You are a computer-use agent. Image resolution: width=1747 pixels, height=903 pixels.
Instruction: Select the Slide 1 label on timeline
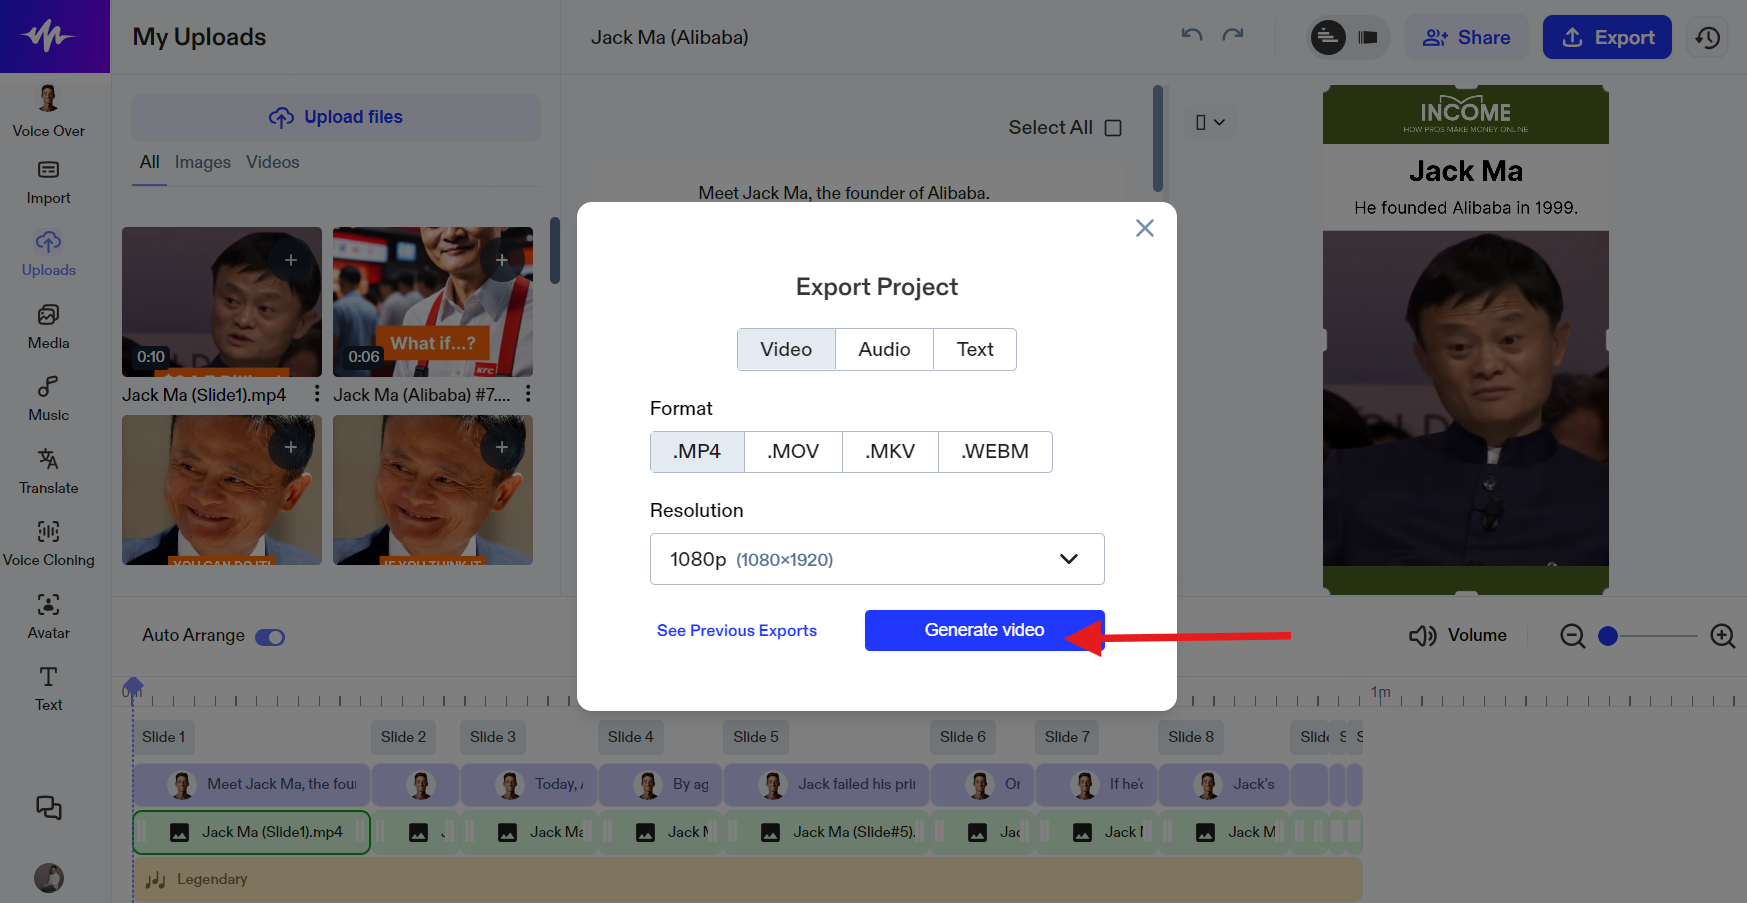pos(163,737)
